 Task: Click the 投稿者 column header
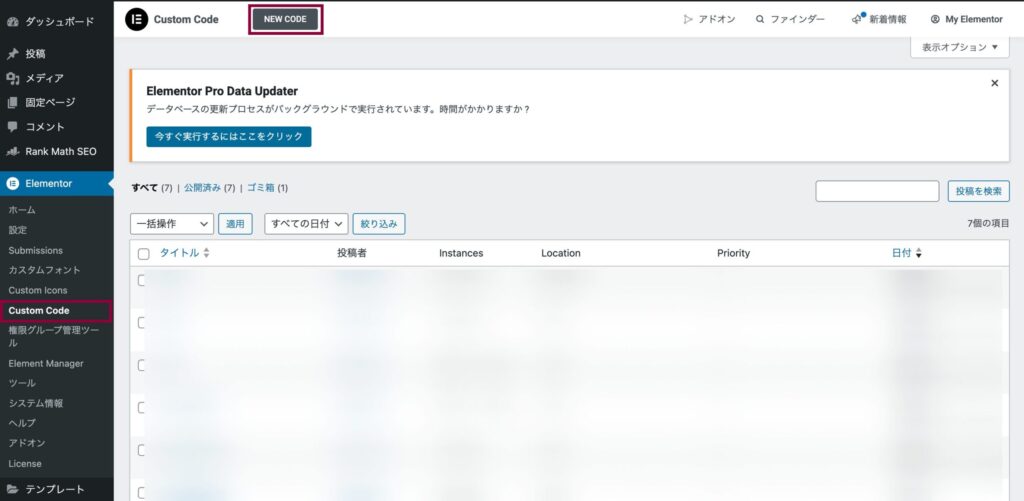click(x=352, y=253)
